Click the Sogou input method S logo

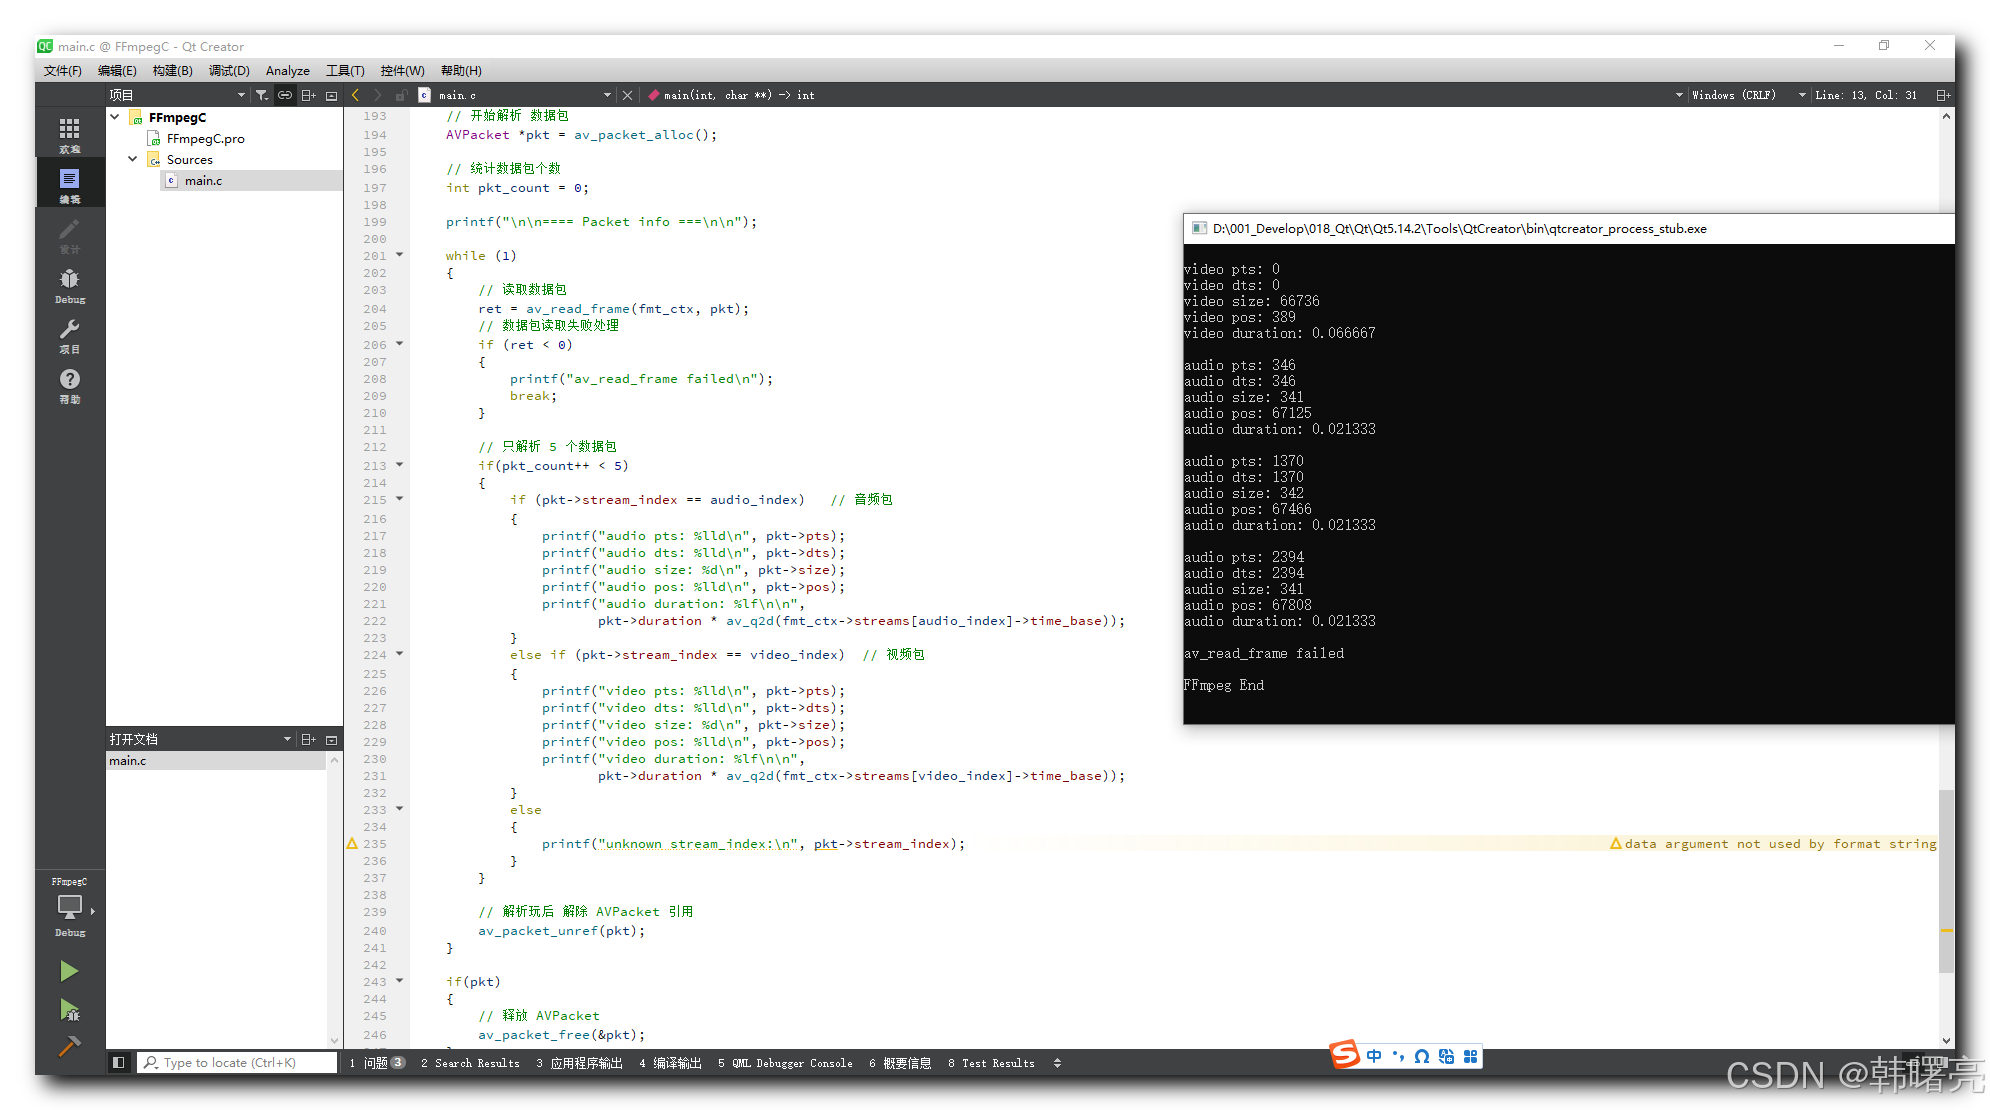click(x=1345, y=1054)
